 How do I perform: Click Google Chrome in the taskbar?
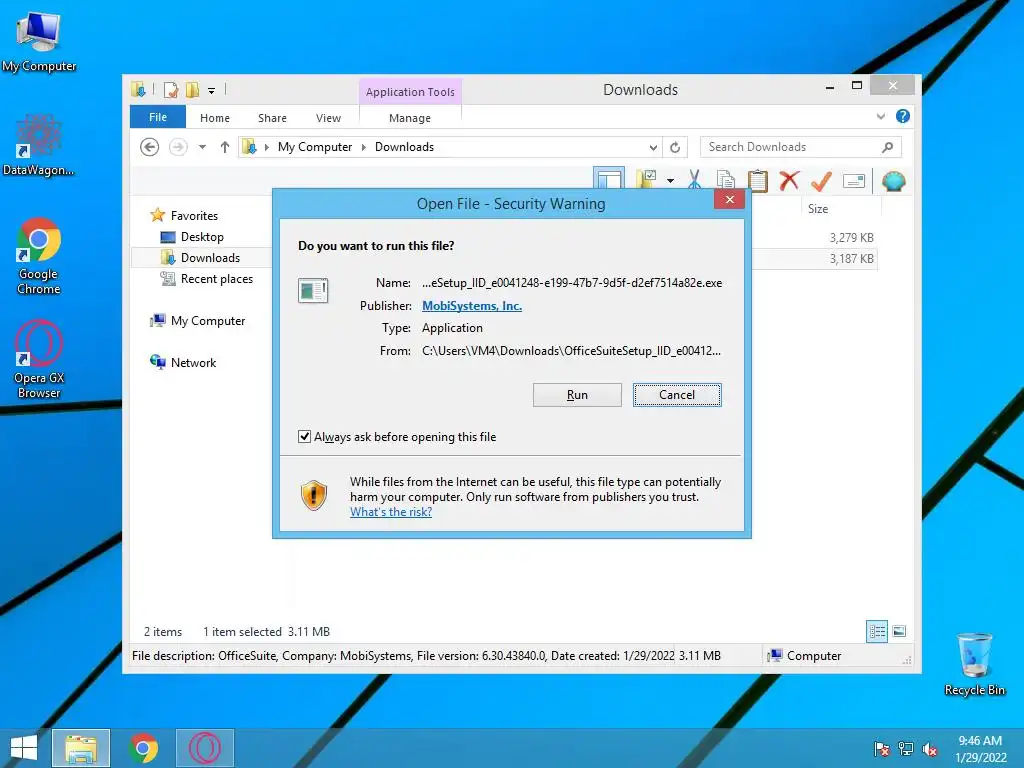143,748
